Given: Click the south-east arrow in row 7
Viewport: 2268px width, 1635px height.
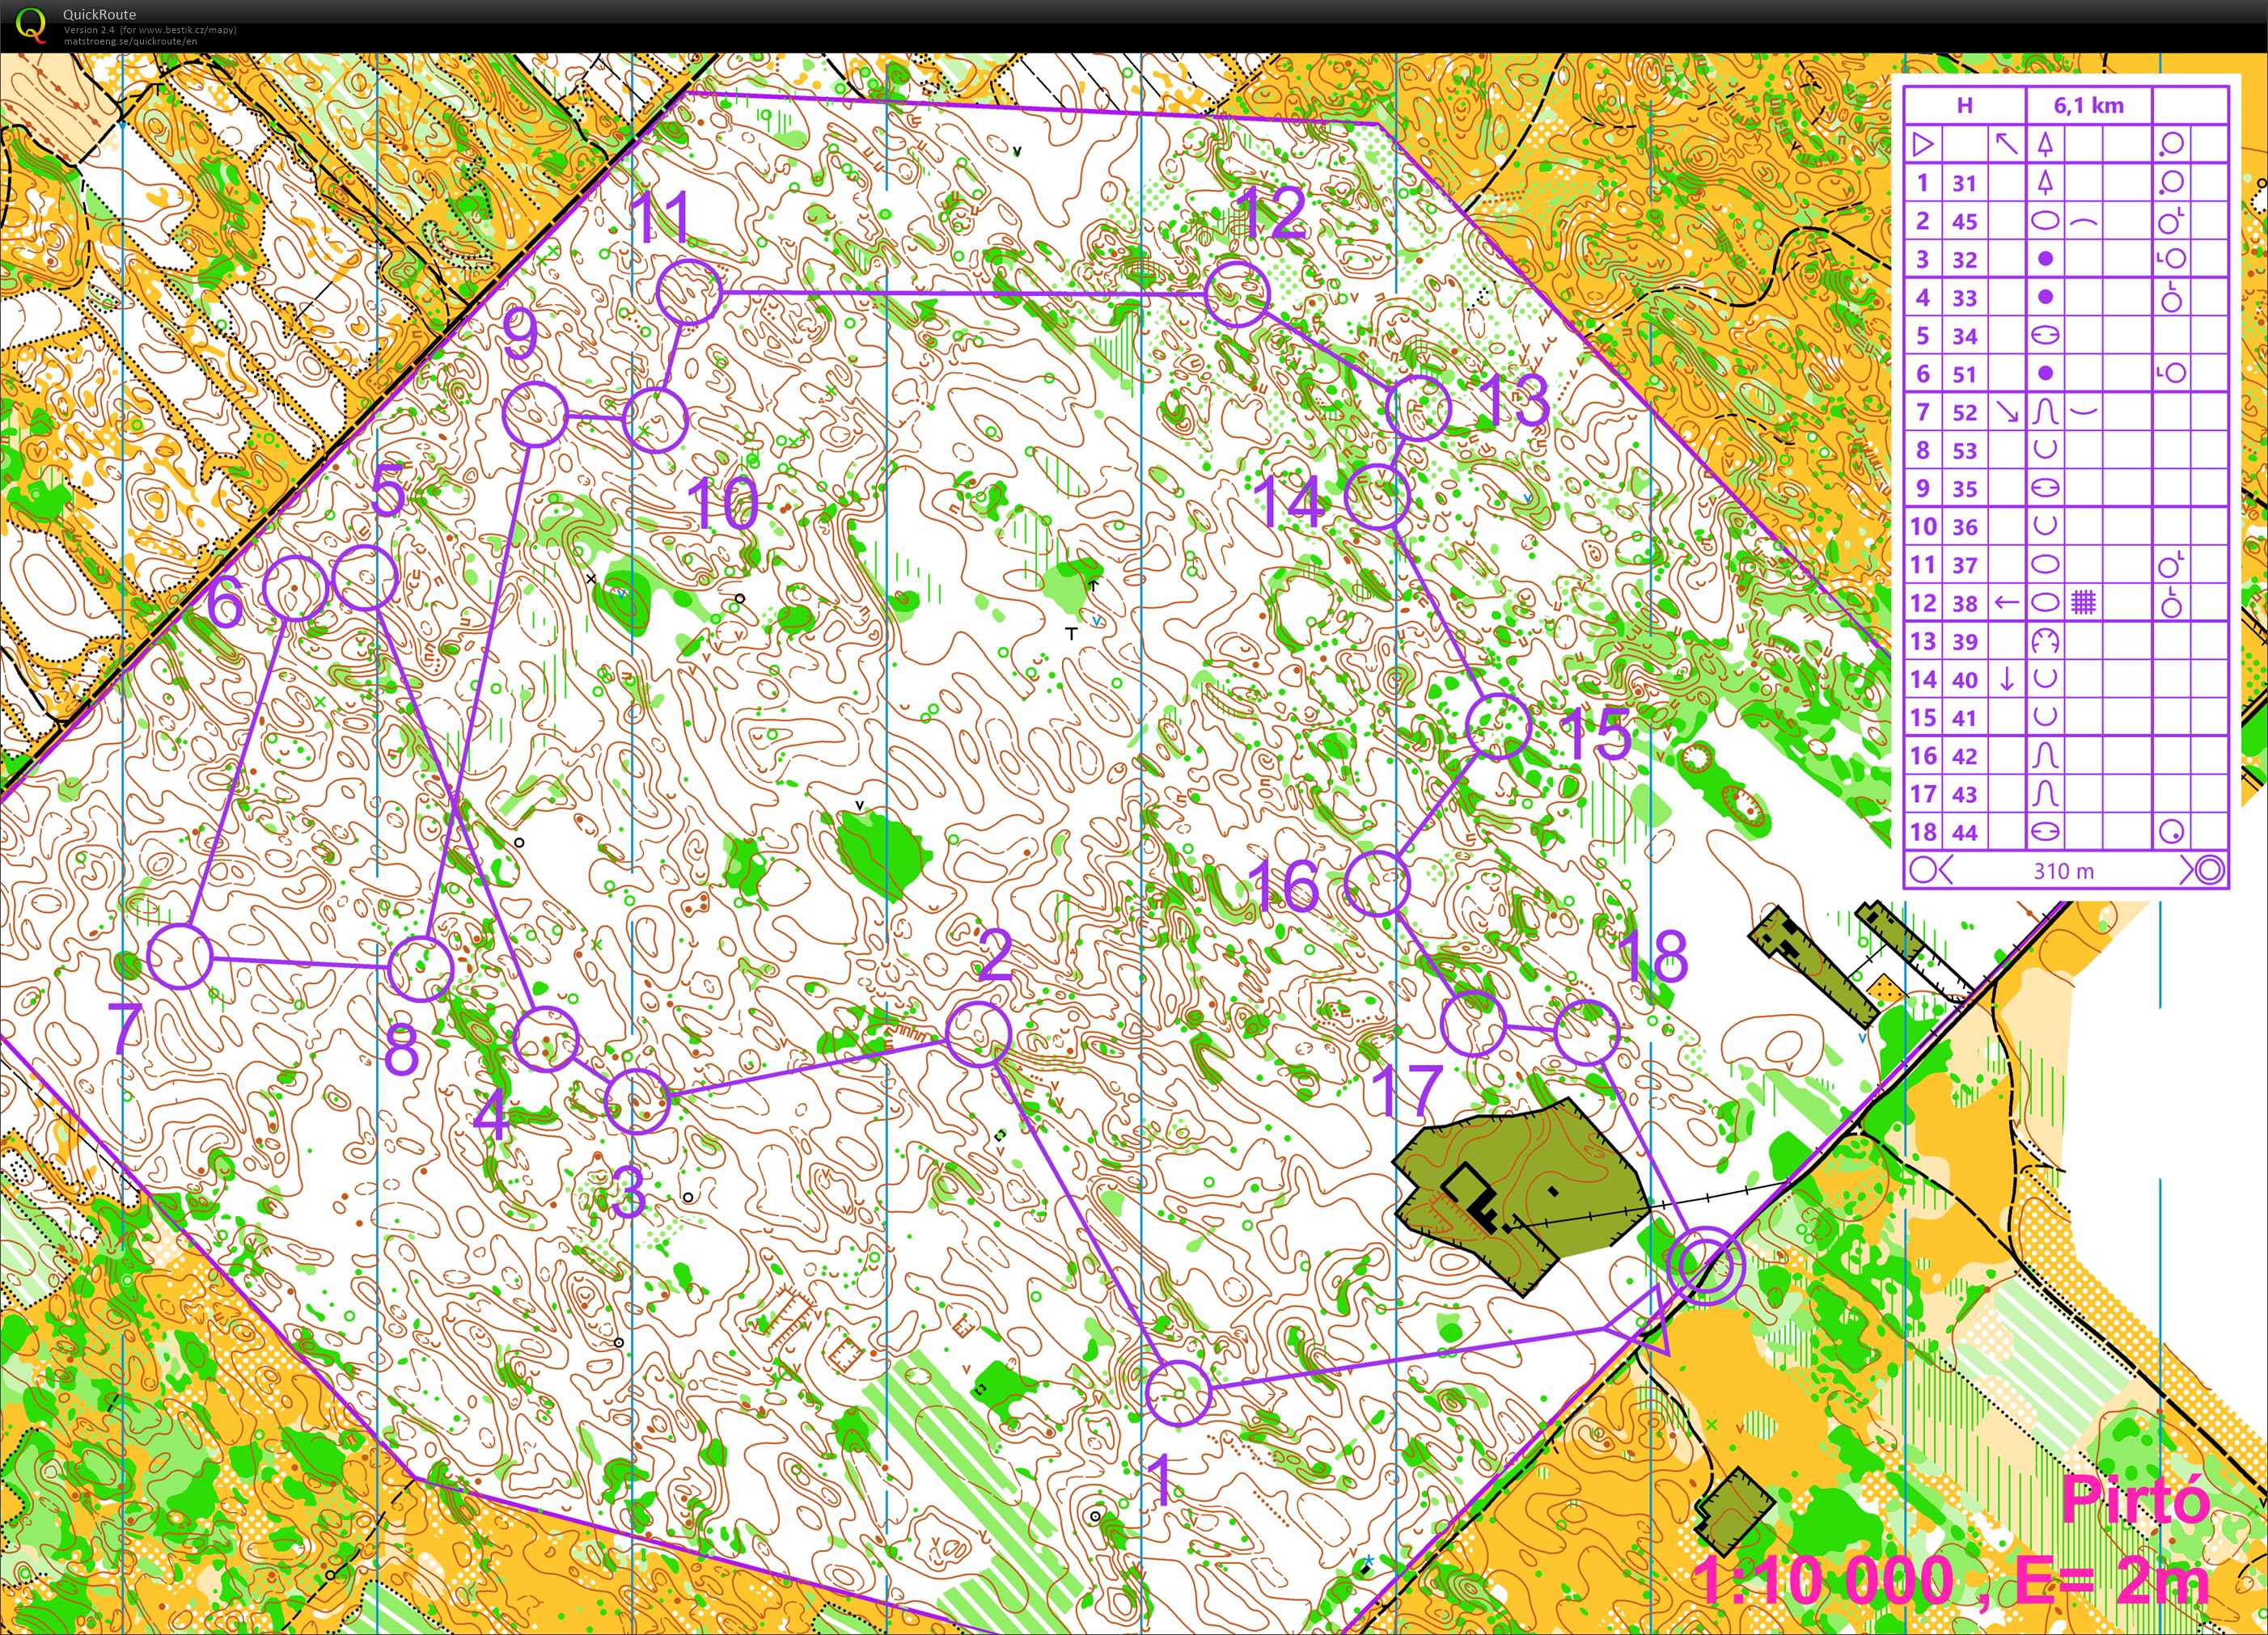Looking at the screenshot, I should click(x=2007, y=412).
